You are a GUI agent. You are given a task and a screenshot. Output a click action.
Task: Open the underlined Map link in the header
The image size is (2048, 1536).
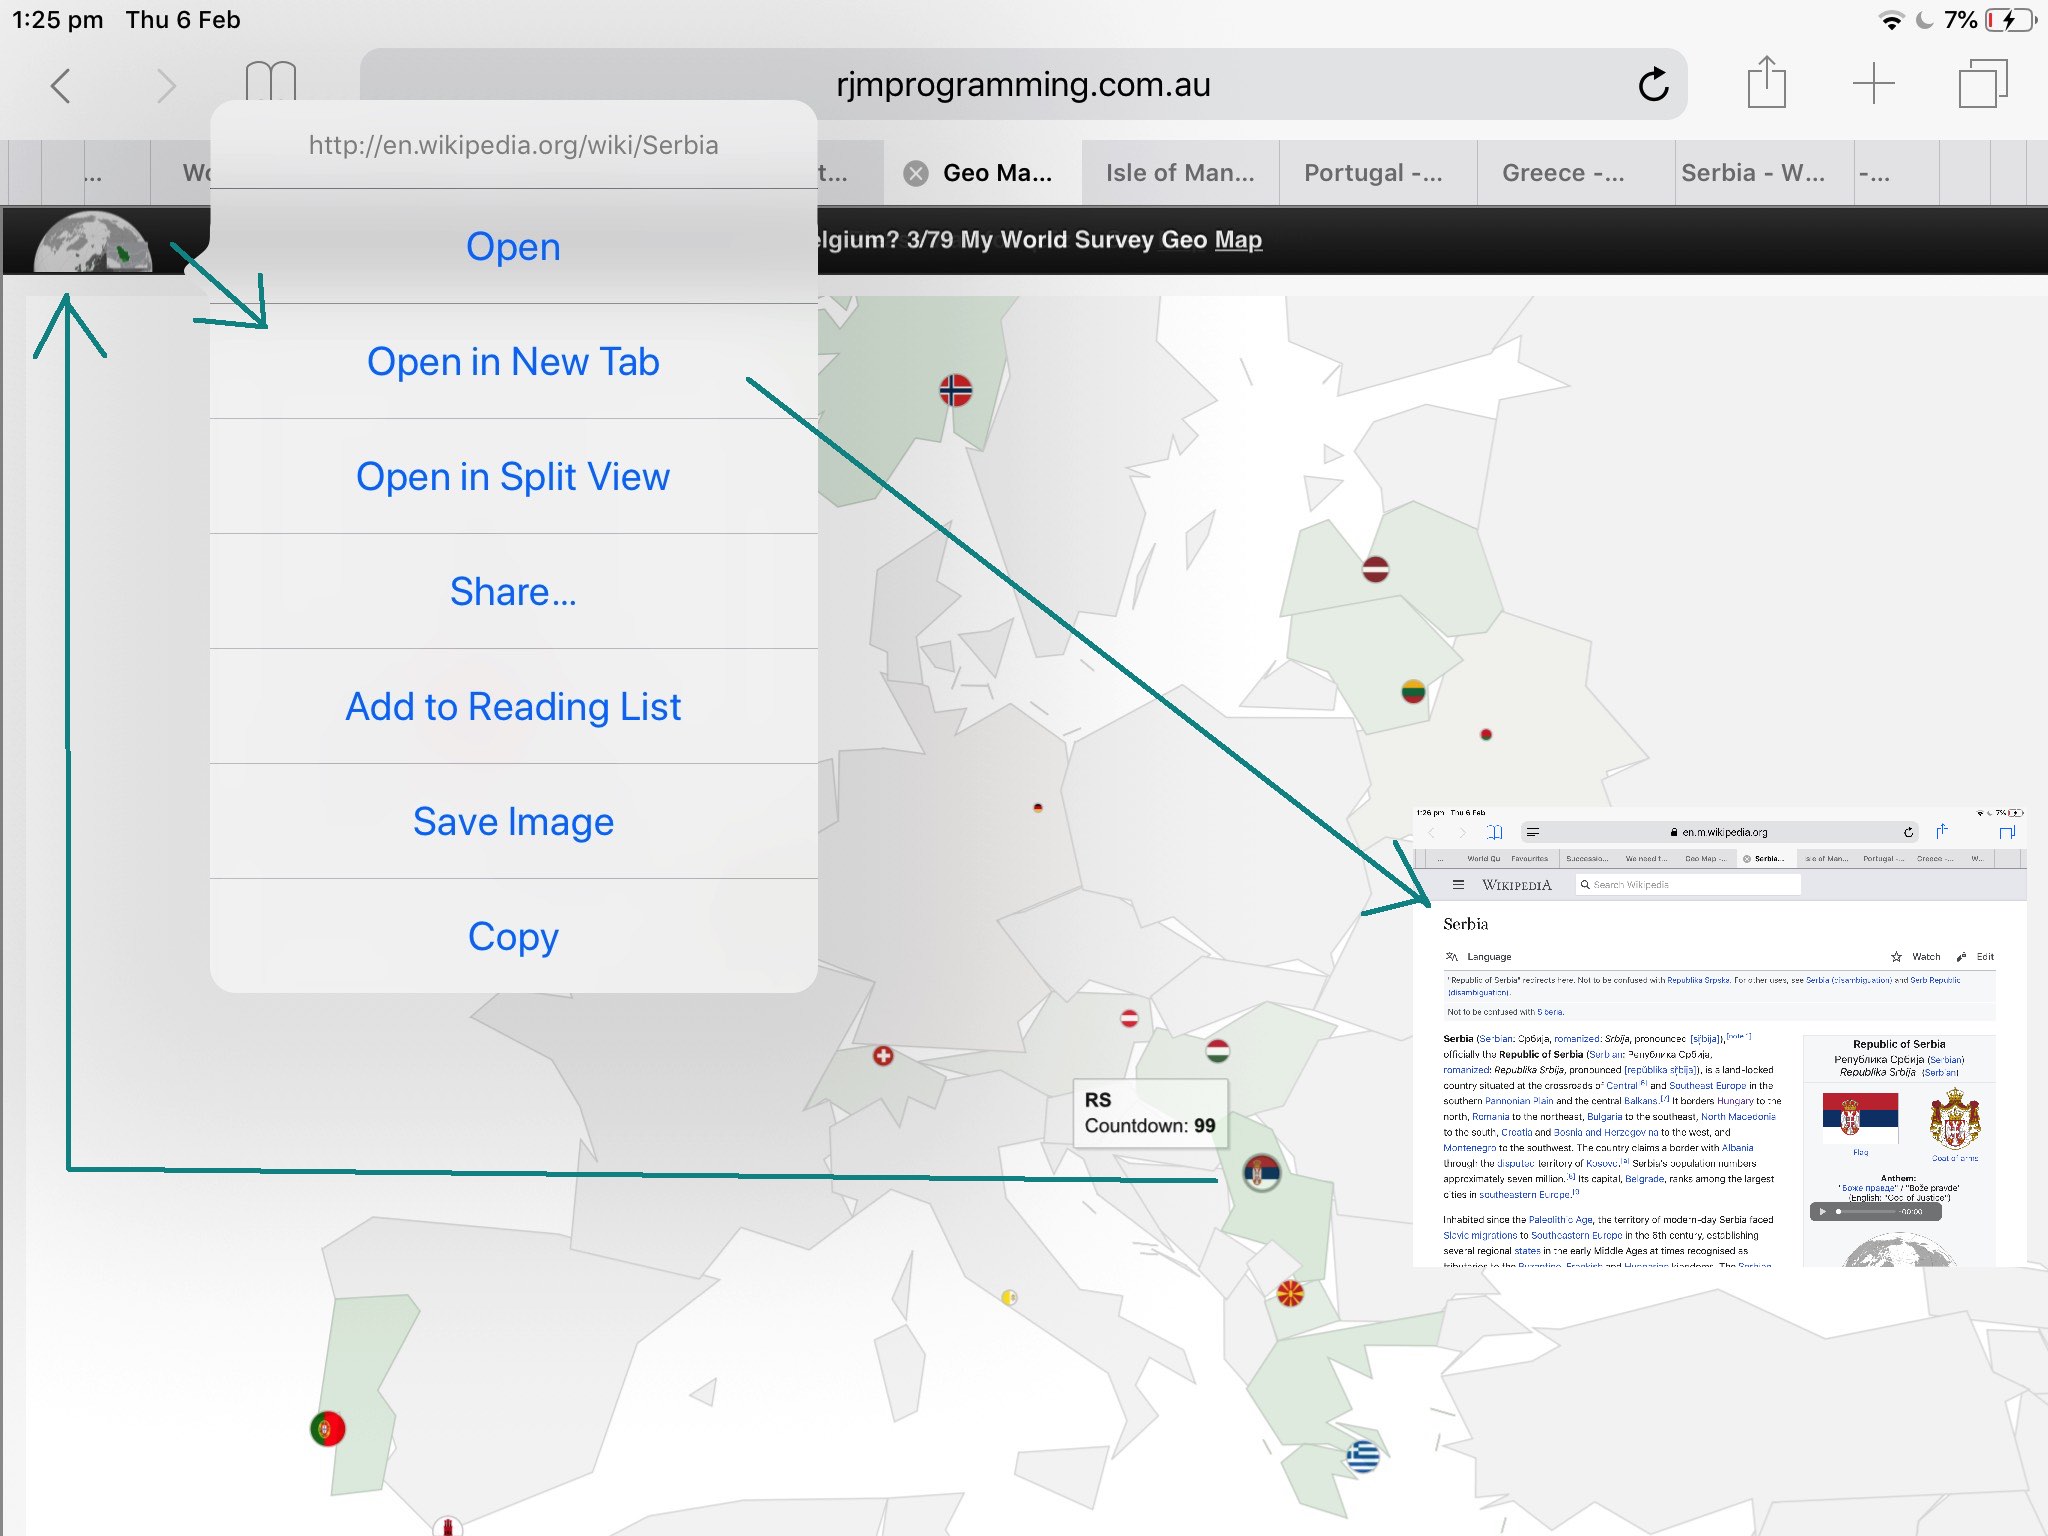point(1238,240)
